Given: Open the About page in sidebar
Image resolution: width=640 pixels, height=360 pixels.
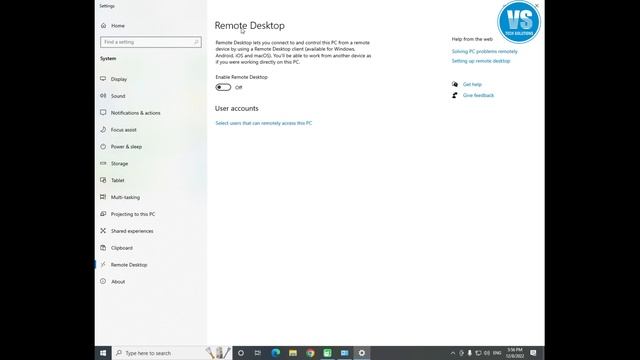Looking at the screenshot, I should click(x=113, y=282).
